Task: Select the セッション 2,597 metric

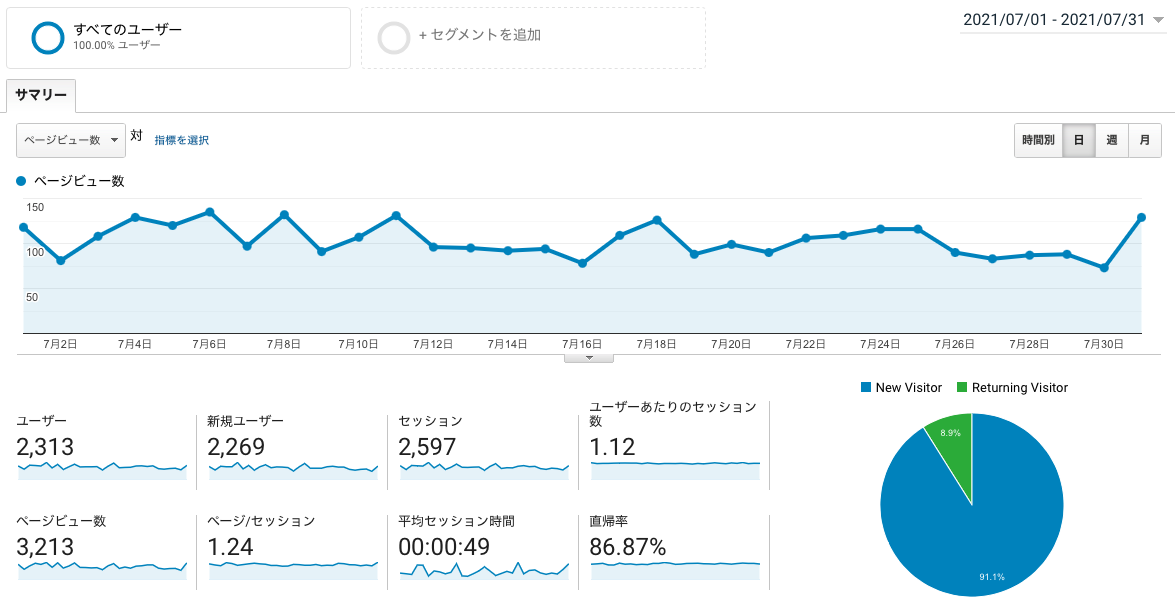Action: 484,446
